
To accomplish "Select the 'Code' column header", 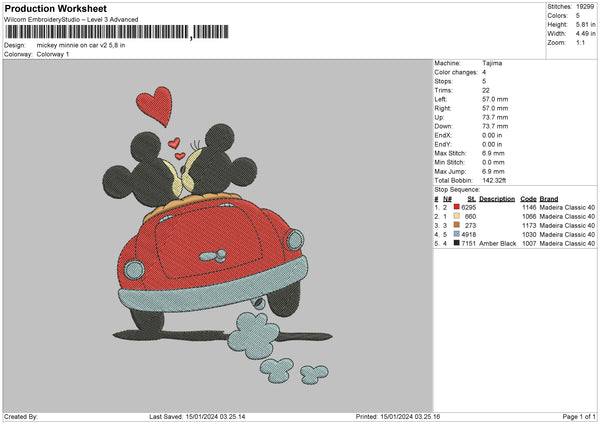I will [x=528, y=199].
